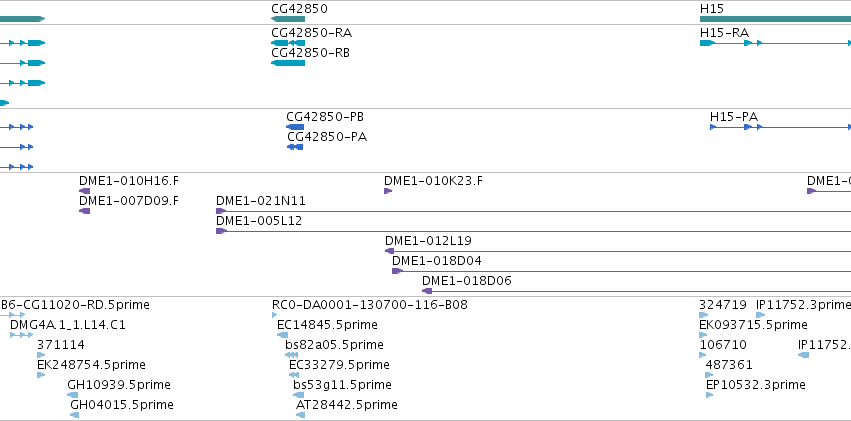Click the H15-RA transcript feature
This screenshot has width=851, height=421.
pyautogui.click(x=776, y=43)
